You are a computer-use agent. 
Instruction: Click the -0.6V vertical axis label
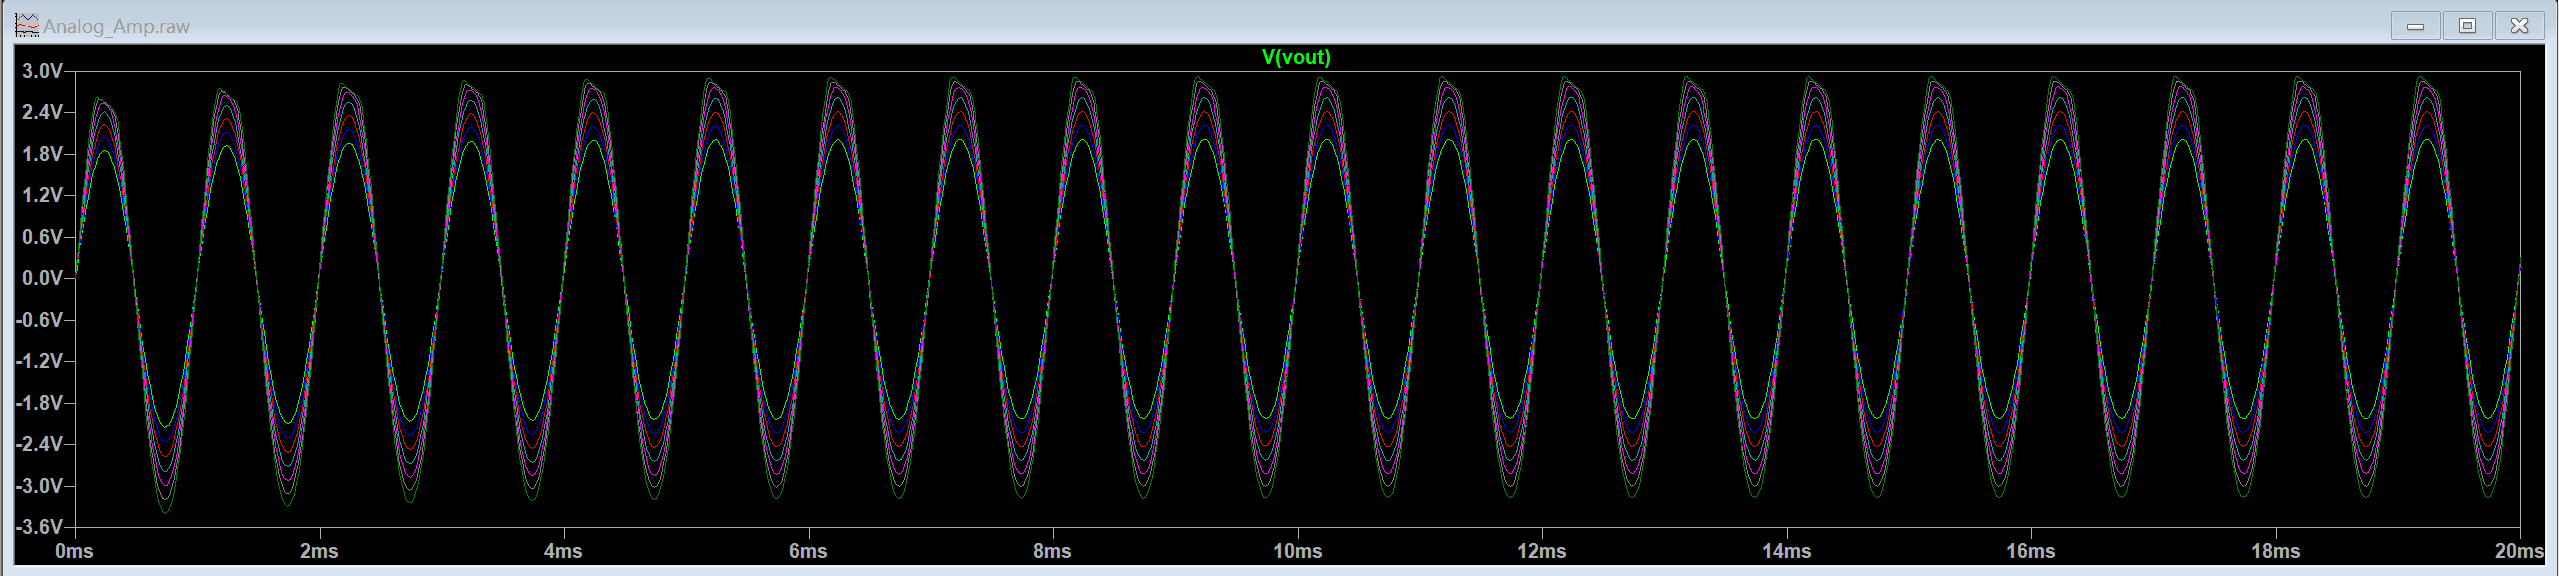(x=40, y=320)
